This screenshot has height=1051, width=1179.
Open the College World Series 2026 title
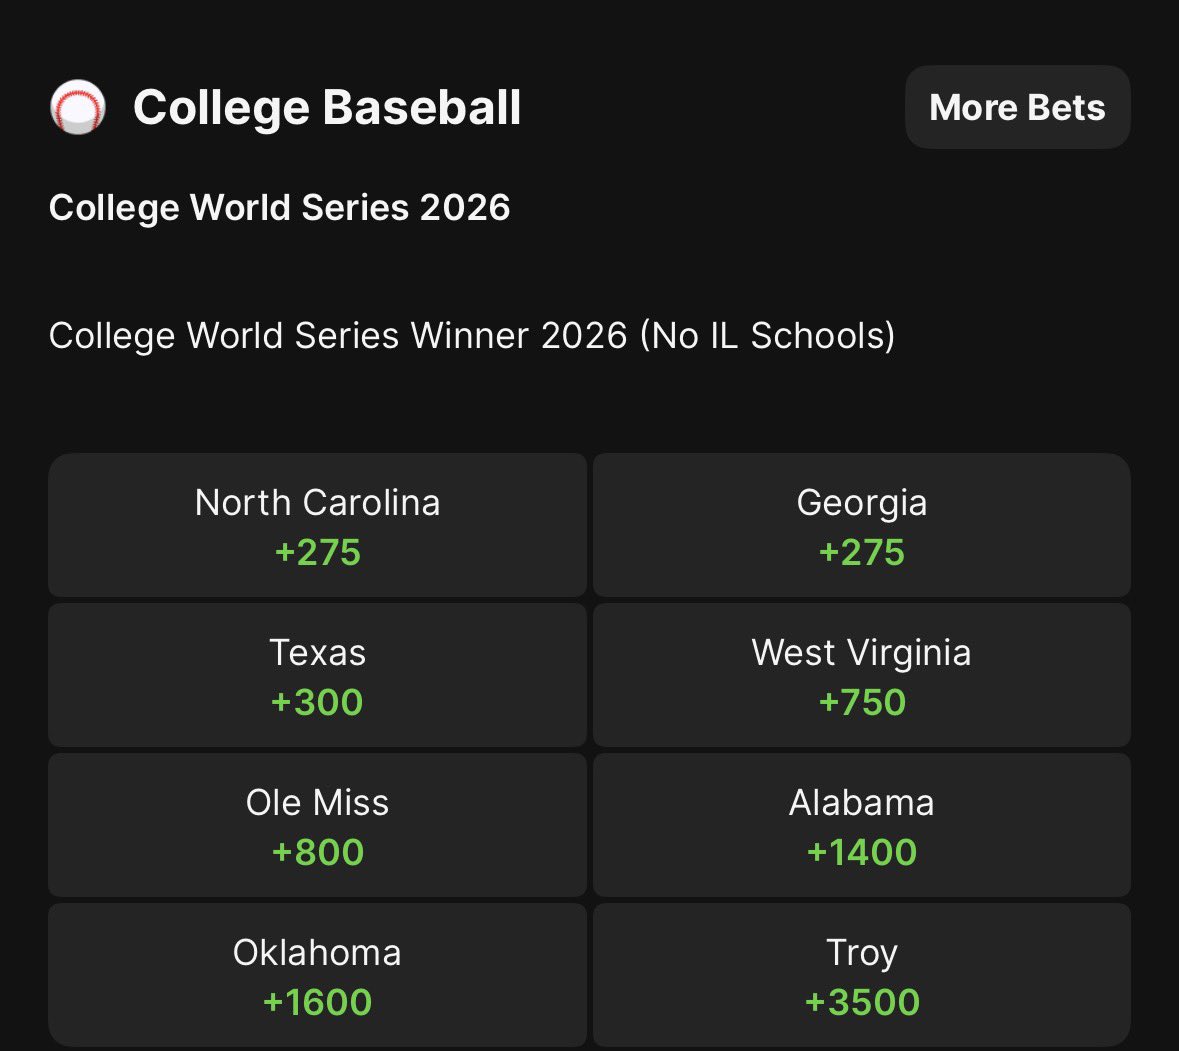(x=280, y=207)
